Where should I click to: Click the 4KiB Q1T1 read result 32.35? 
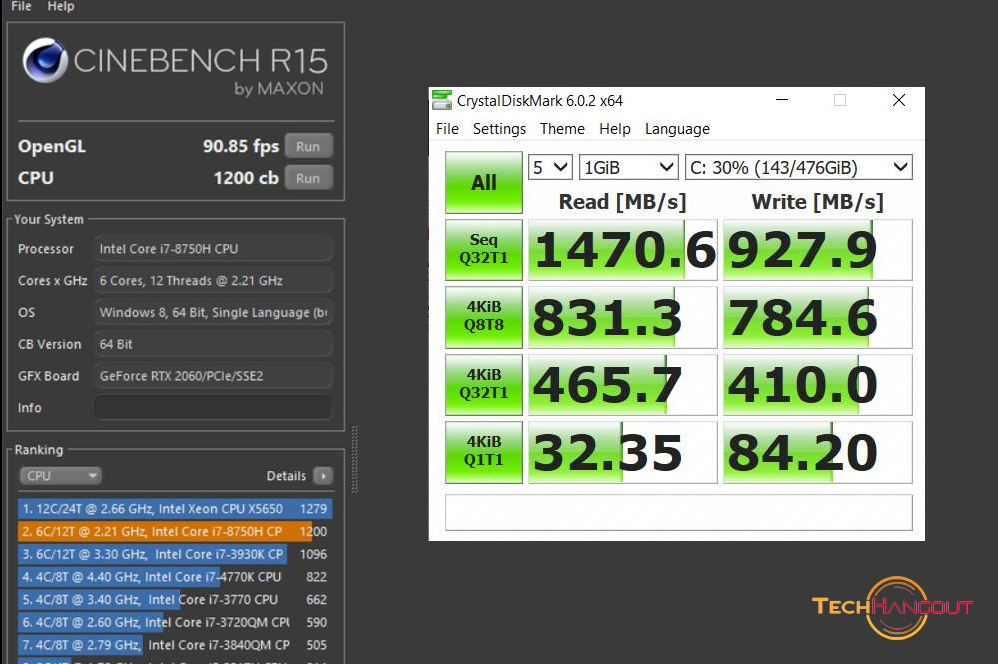tap(622, 452)
